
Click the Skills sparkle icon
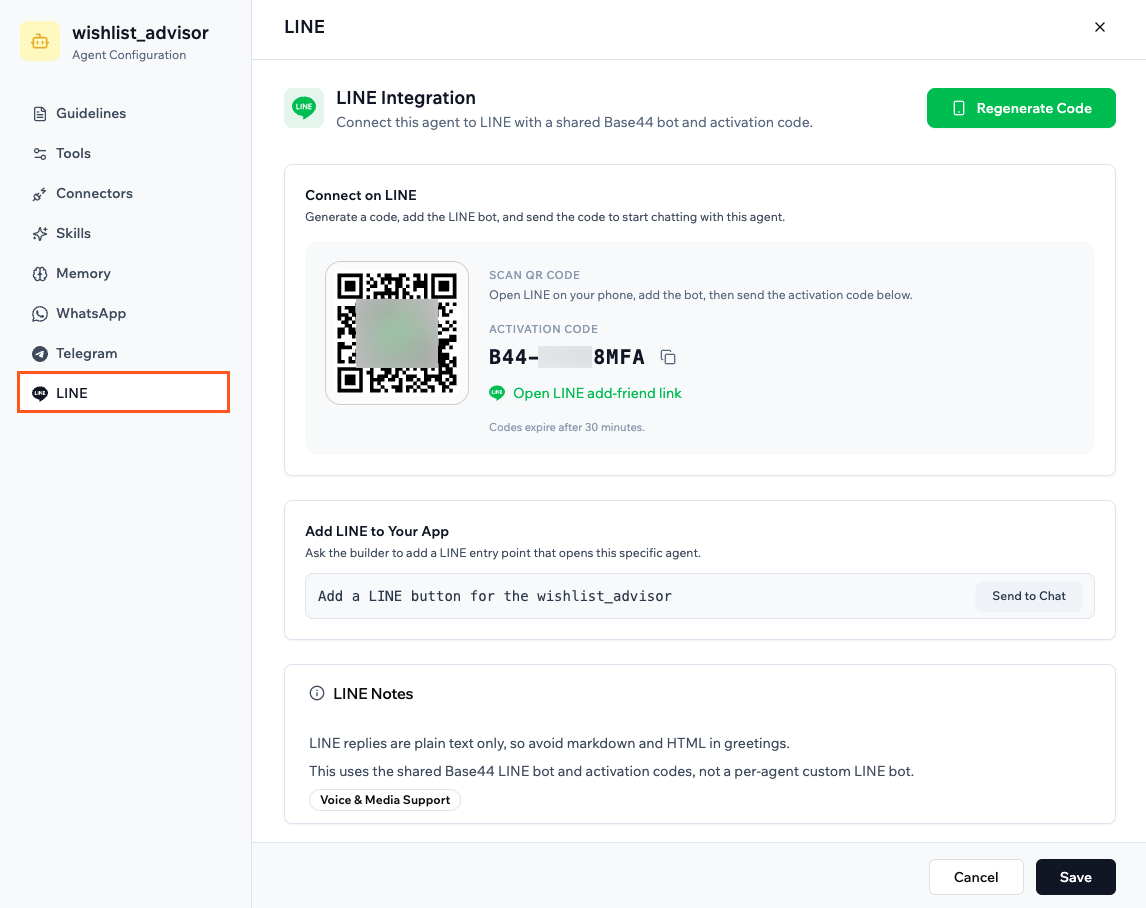click(x=40, y=234)
